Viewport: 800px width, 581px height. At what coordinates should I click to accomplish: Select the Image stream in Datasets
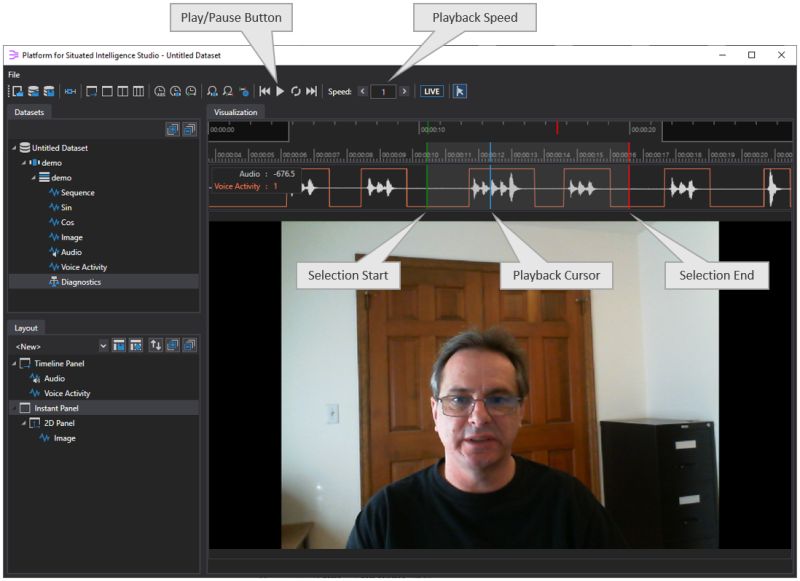click(x=71, y=237)
